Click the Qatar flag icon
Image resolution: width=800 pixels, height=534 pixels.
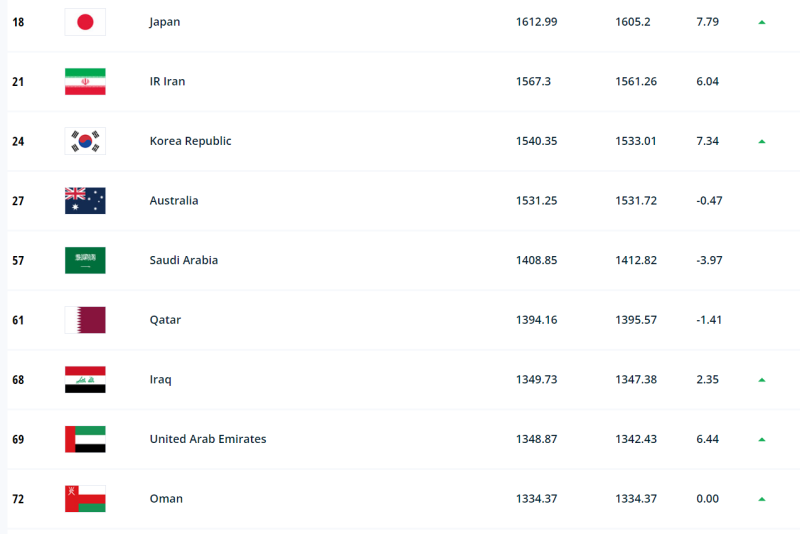(x=85, y=320)
